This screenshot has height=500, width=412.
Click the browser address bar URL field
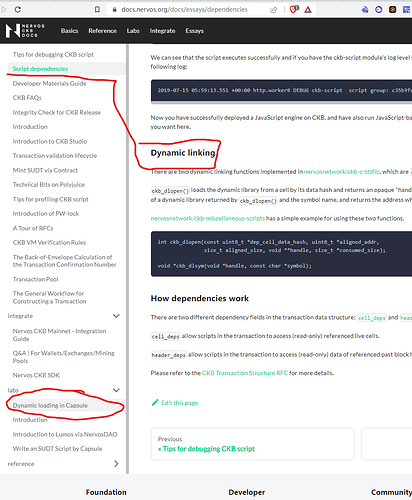point(184,9)
